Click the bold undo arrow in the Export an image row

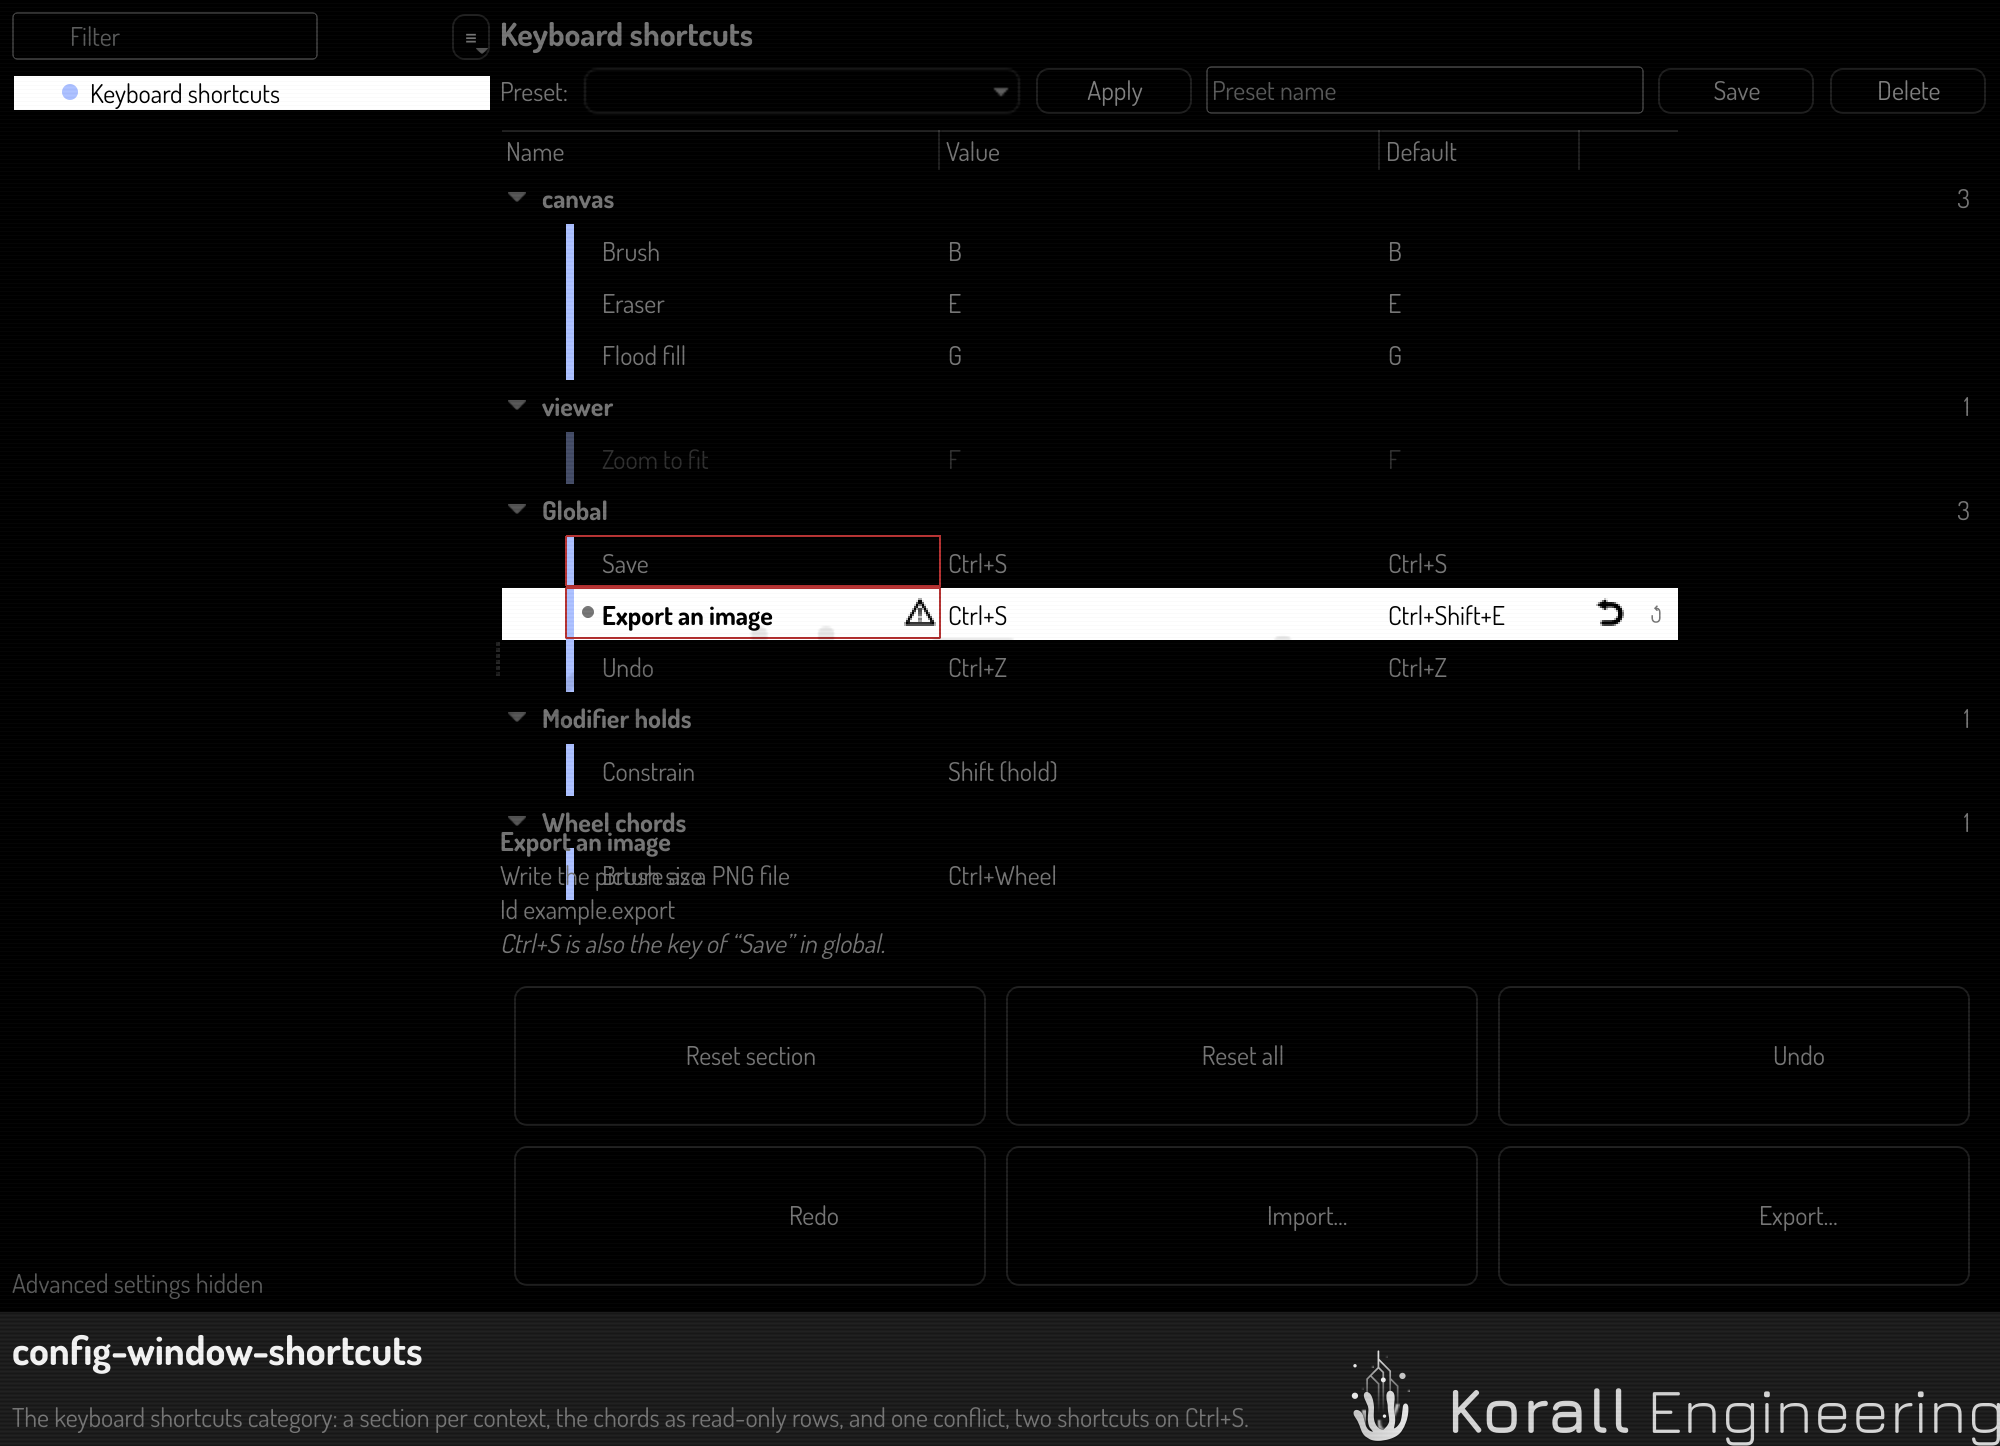point(1610,614)
